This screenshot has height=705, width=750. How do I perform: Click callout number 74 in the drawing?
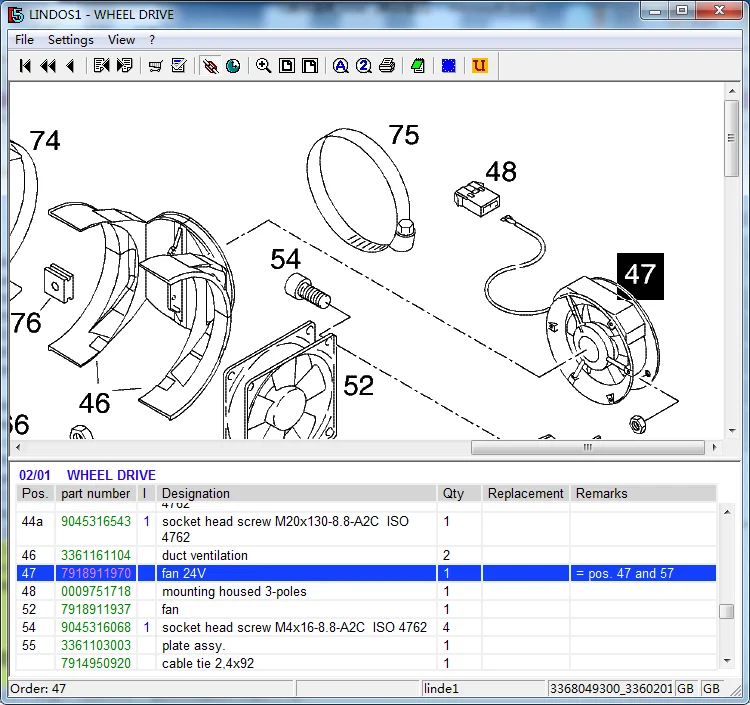click(45, 141)
